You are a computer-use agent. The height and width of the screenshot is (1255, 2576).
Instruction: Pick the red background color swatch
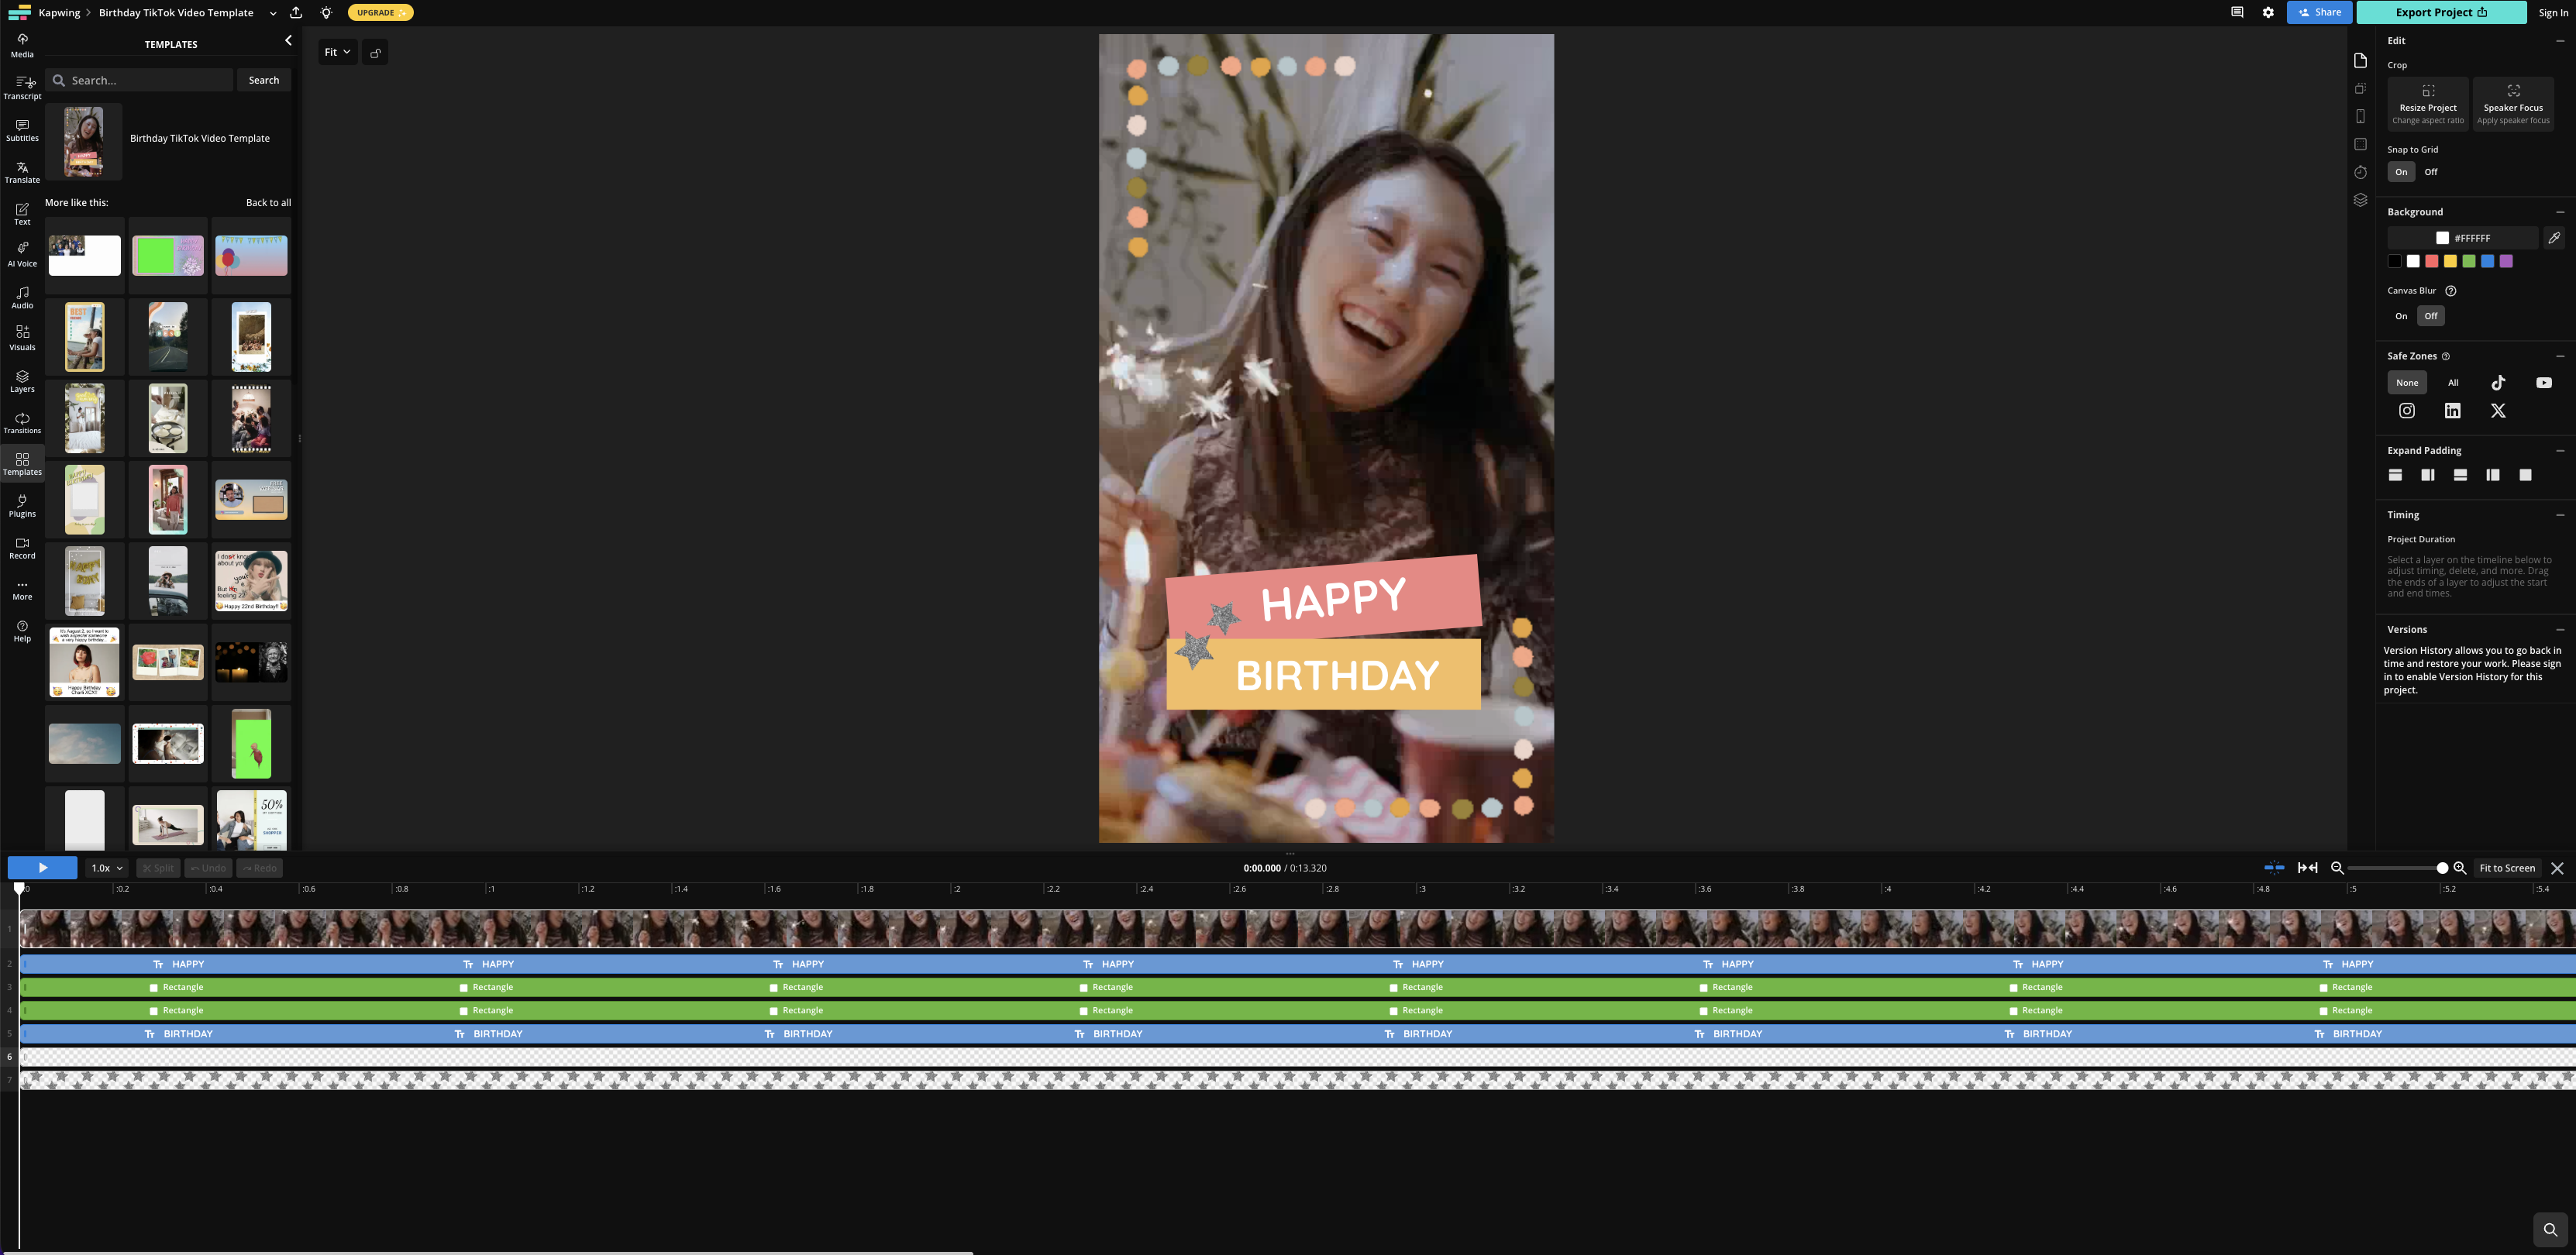click(x=2432, y=261)
